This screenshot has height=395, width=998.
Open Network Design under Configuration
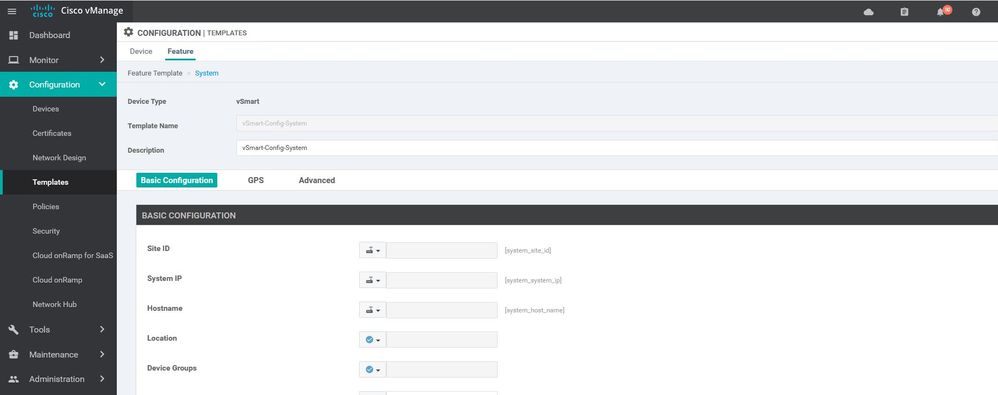[59, 158]
